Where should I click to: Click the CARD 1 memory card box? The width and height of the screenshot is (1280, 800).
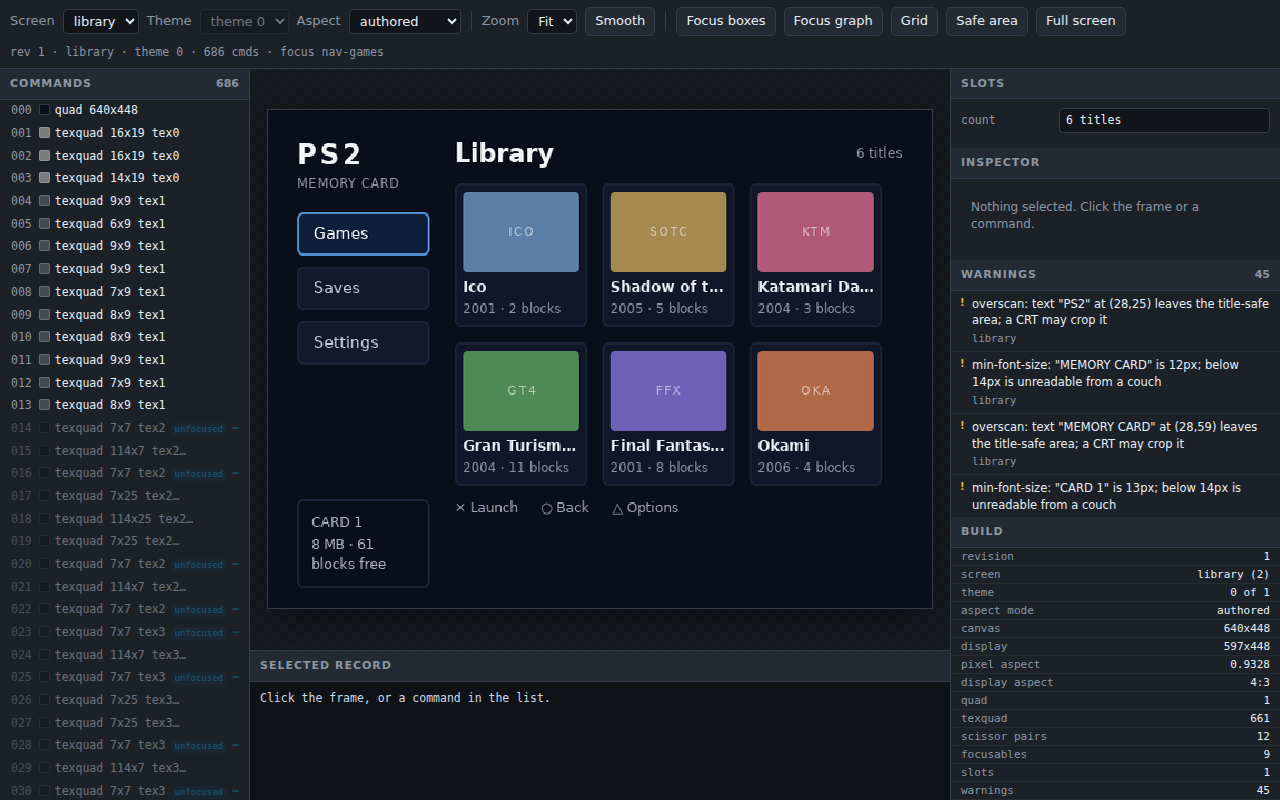pos(363,543)
